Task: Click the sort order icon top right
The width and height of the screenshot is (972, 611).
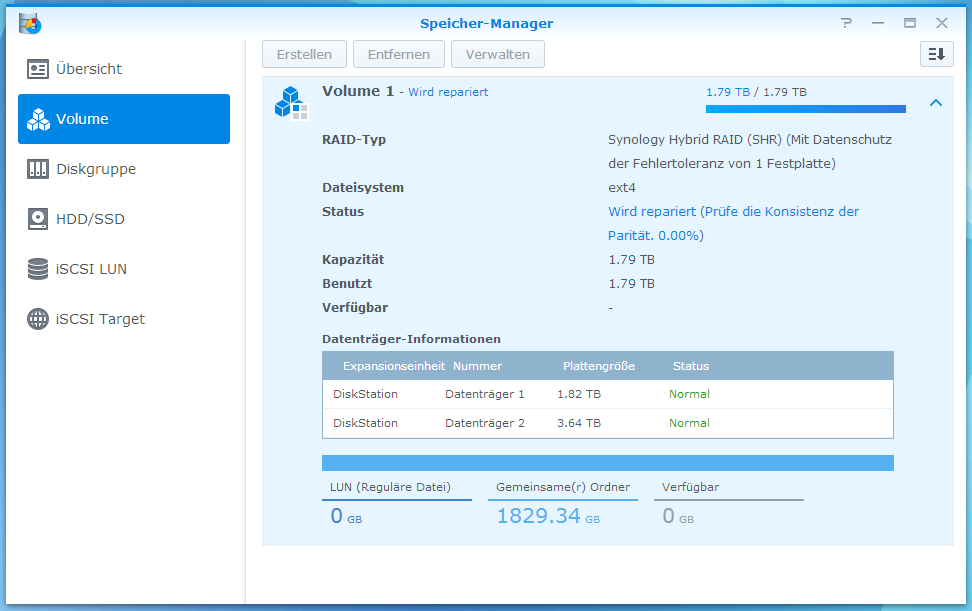Action: [x=936, y=54]
